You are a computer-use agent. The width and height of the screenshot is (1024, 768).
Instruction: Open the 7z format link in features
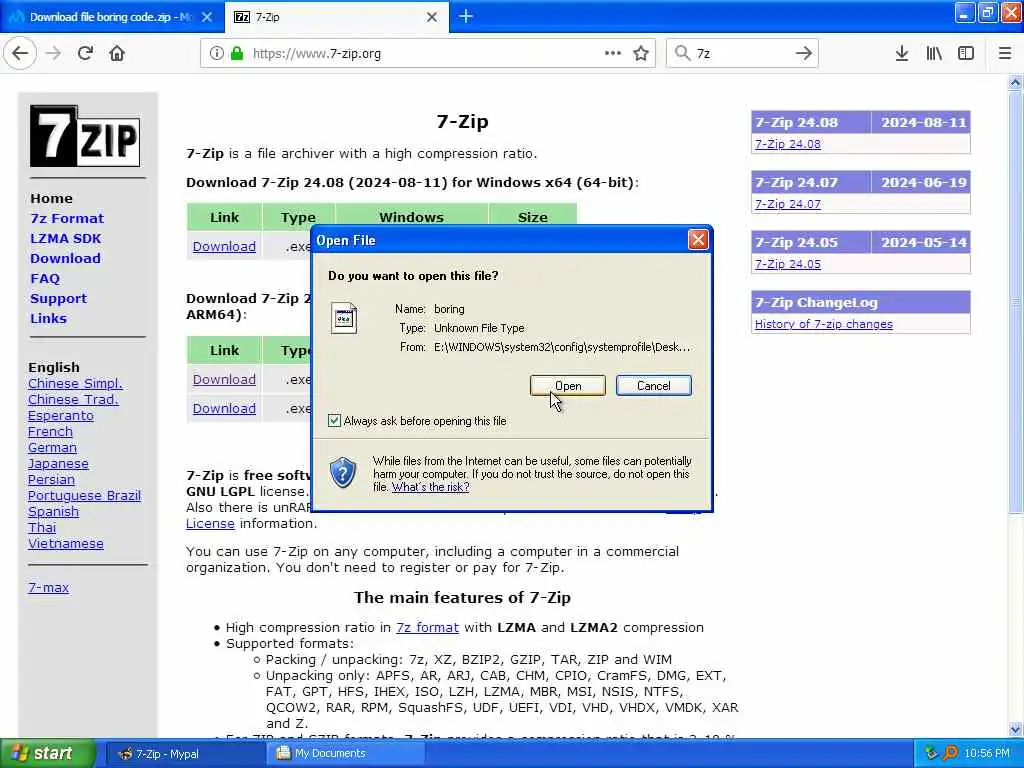(427, 628)
